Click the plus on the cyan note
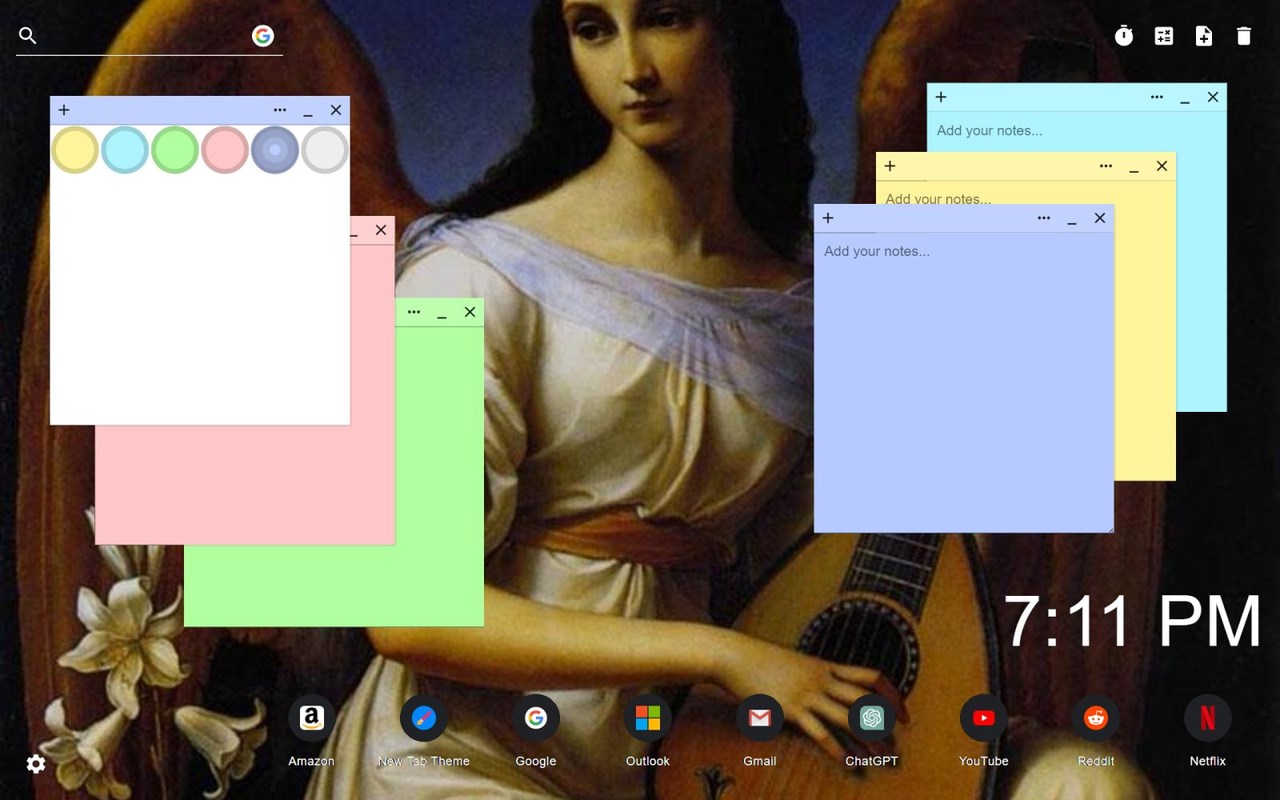Image resolution: width=1280 pixels, height=800 pixels. pyautogui.click(x=941, y=97)
